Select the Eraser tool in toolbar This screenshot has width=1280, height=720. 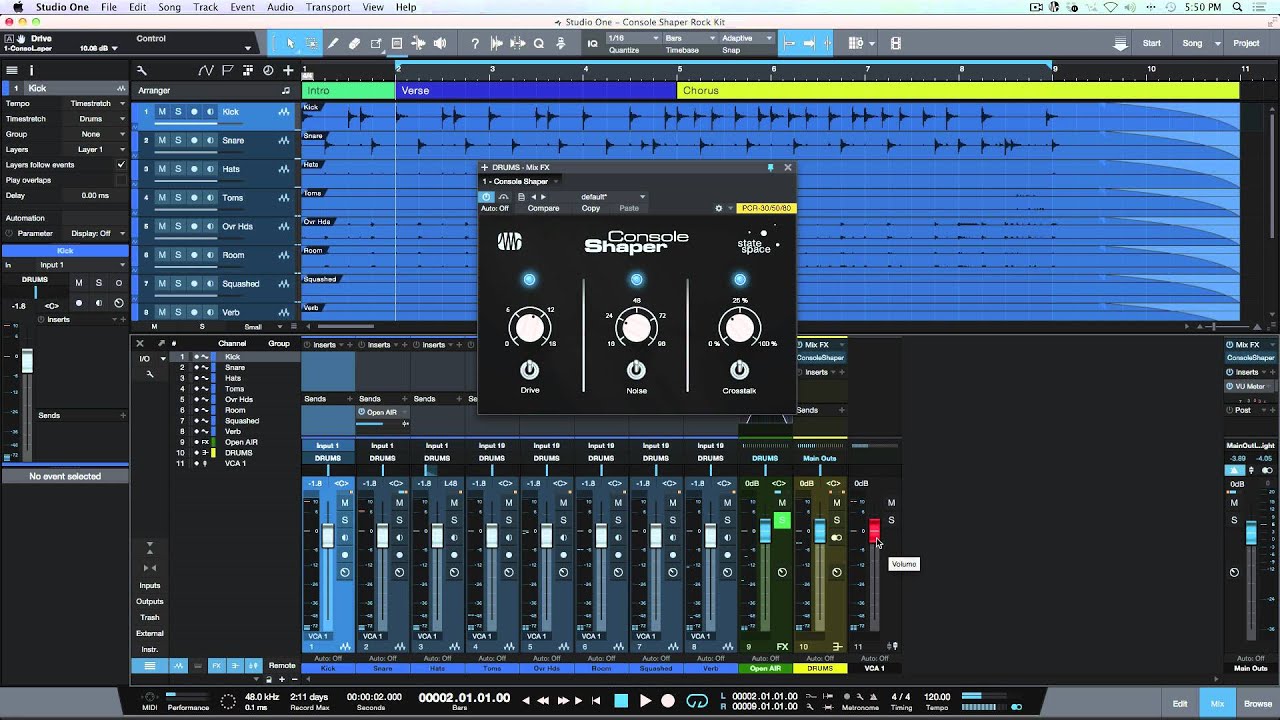(x=354, y=43)
